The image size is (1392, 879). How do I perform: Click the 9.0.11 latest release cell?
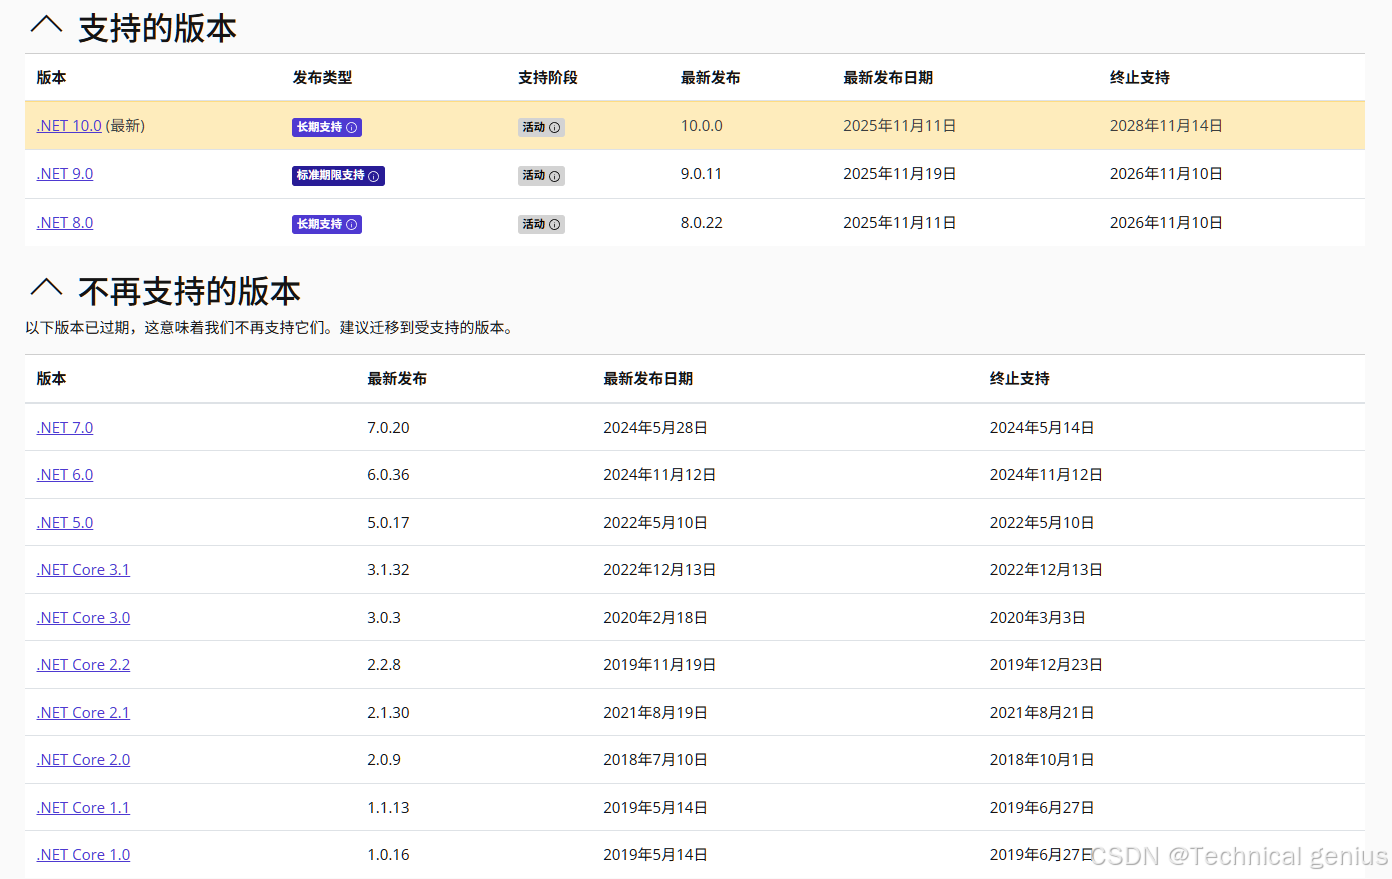pyautogui.click(x=701, y=174)
